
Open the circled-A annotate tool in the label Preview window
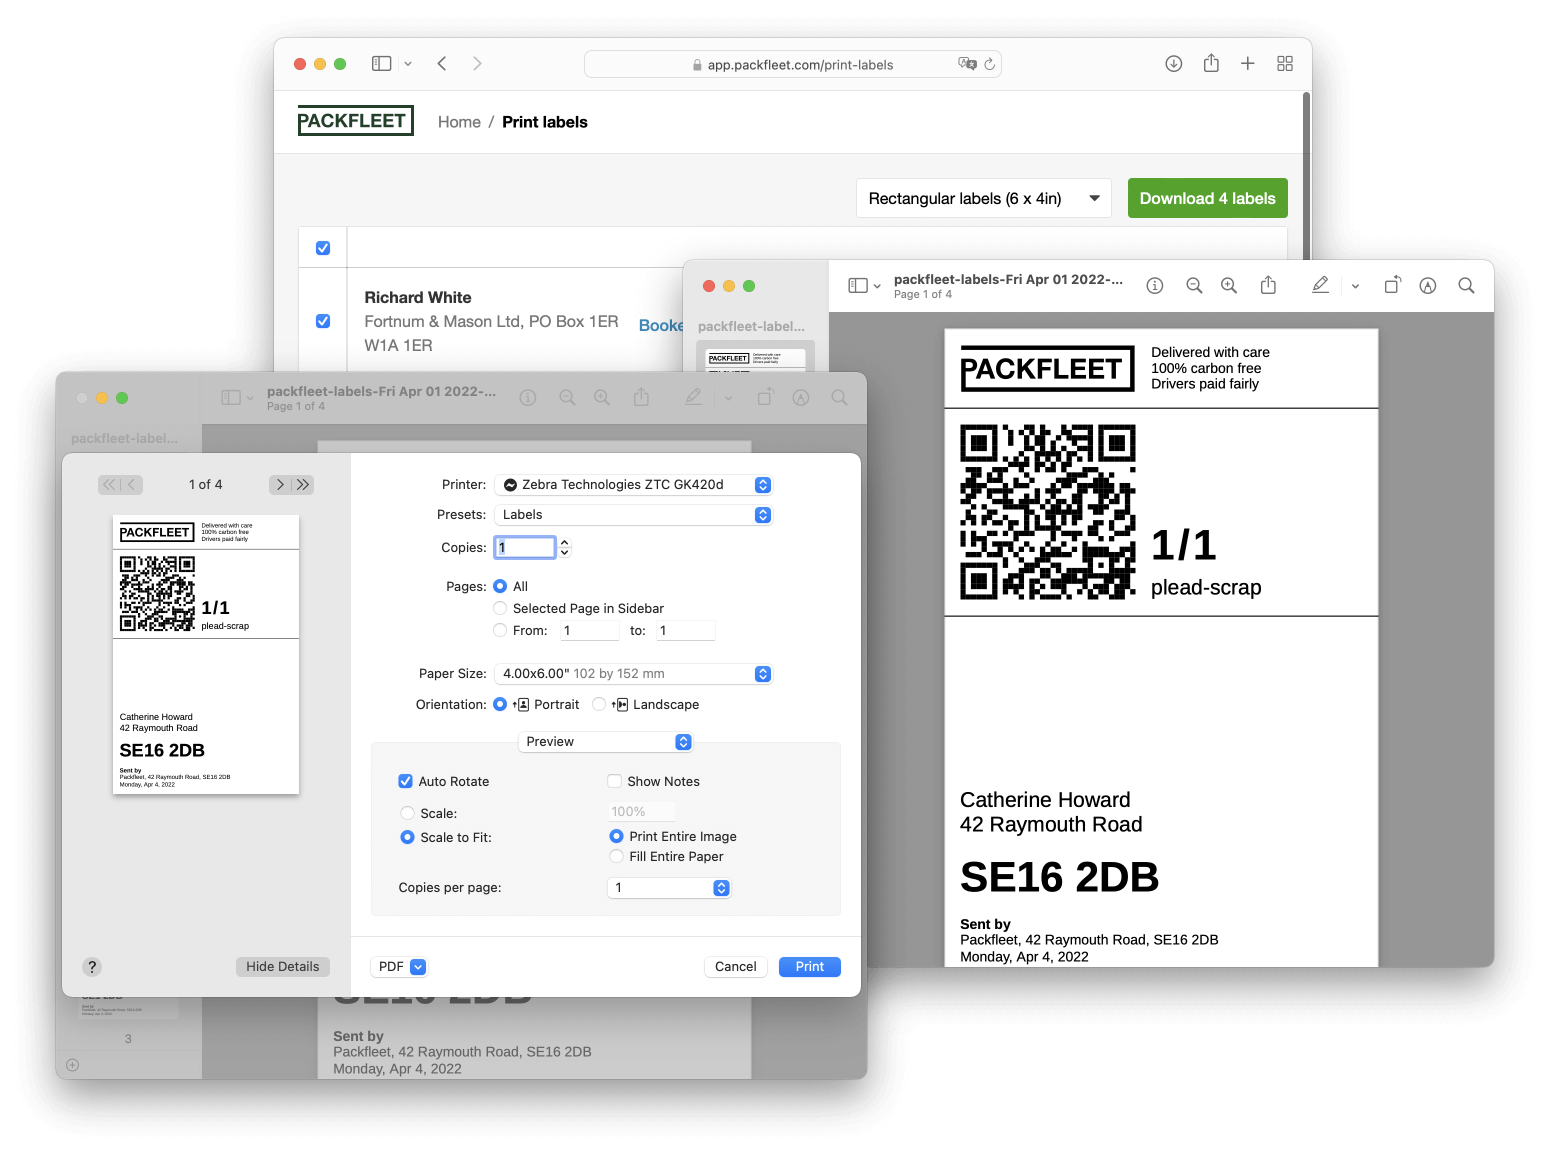coord(1428,286)
